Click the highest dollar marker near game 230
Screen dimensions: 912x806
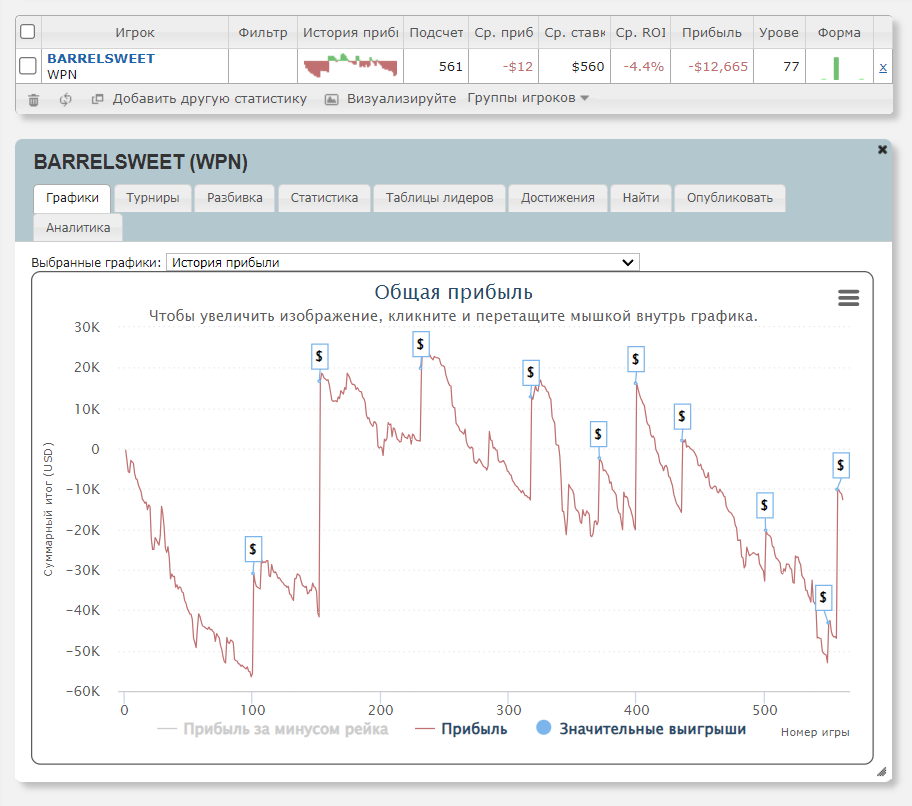click(421, 344)
